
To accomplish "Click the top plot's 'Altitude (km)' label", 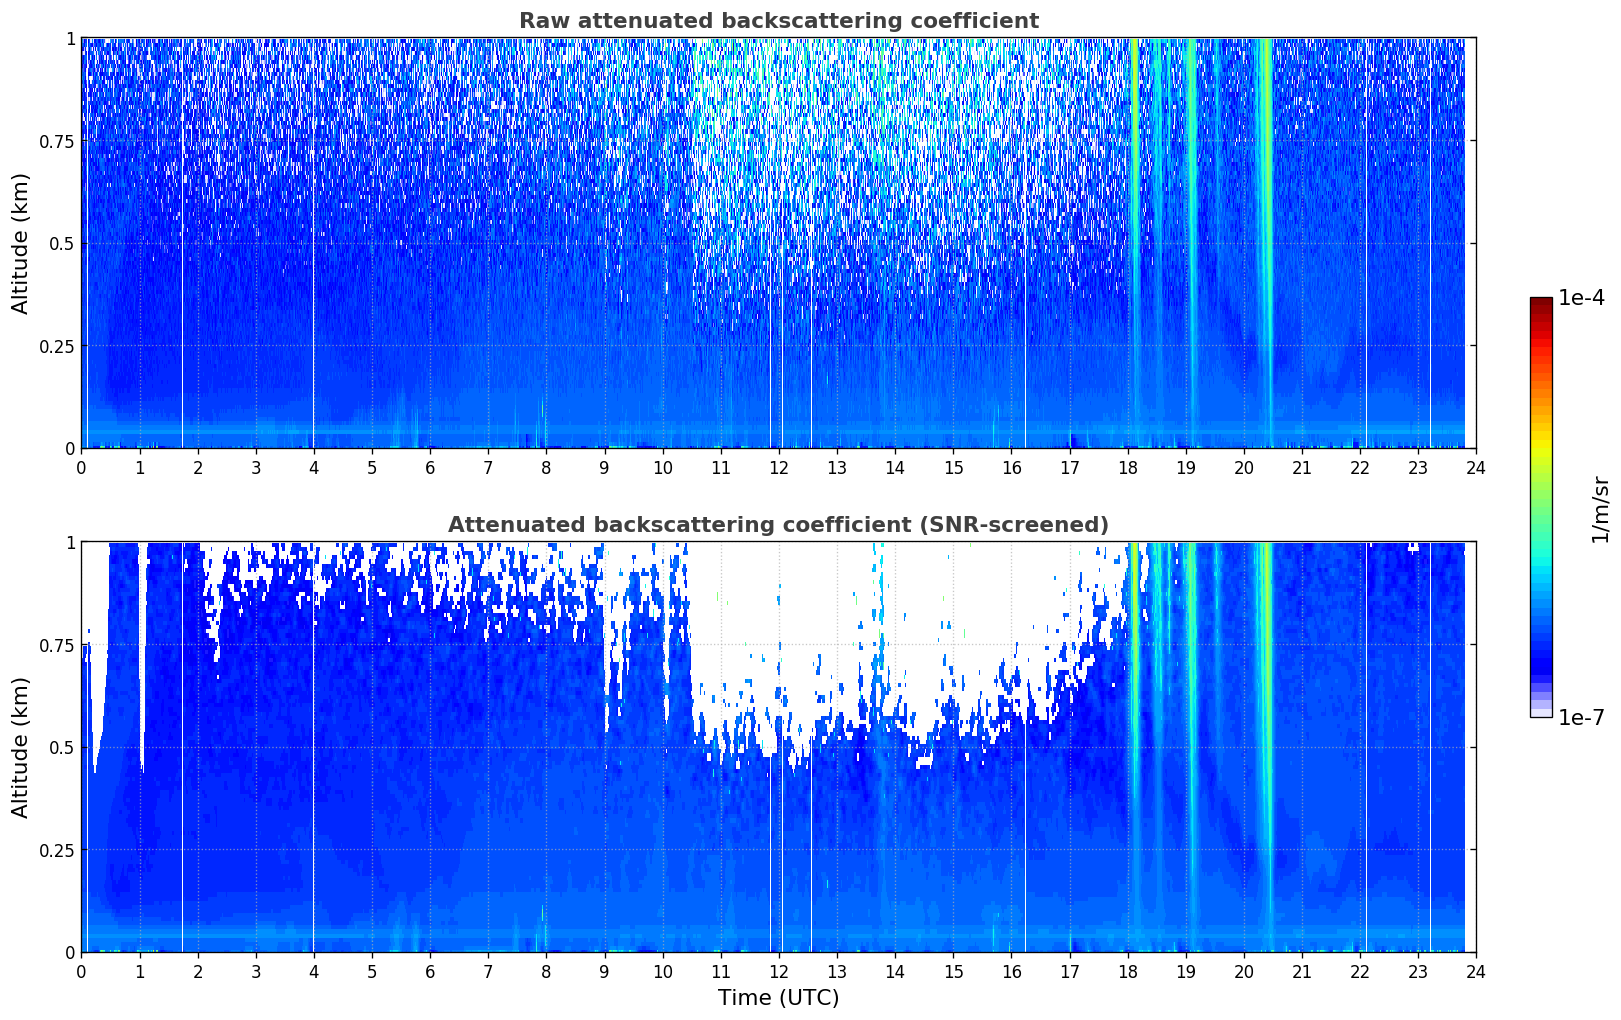I will coord(21,243).
